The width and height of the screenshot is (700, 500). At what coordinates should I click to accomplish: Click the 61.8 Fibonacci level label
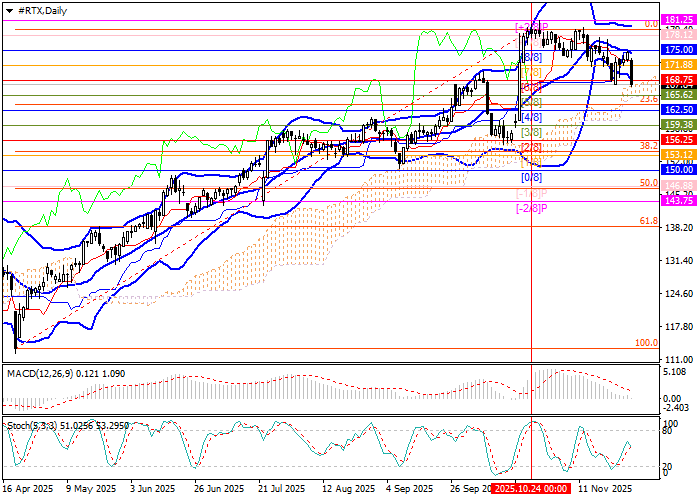[x=648, y=220]
